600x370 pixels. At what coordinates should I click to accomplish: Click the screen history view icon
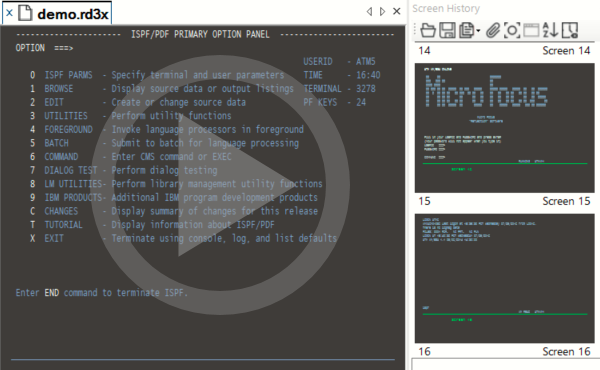coord(569,30)
